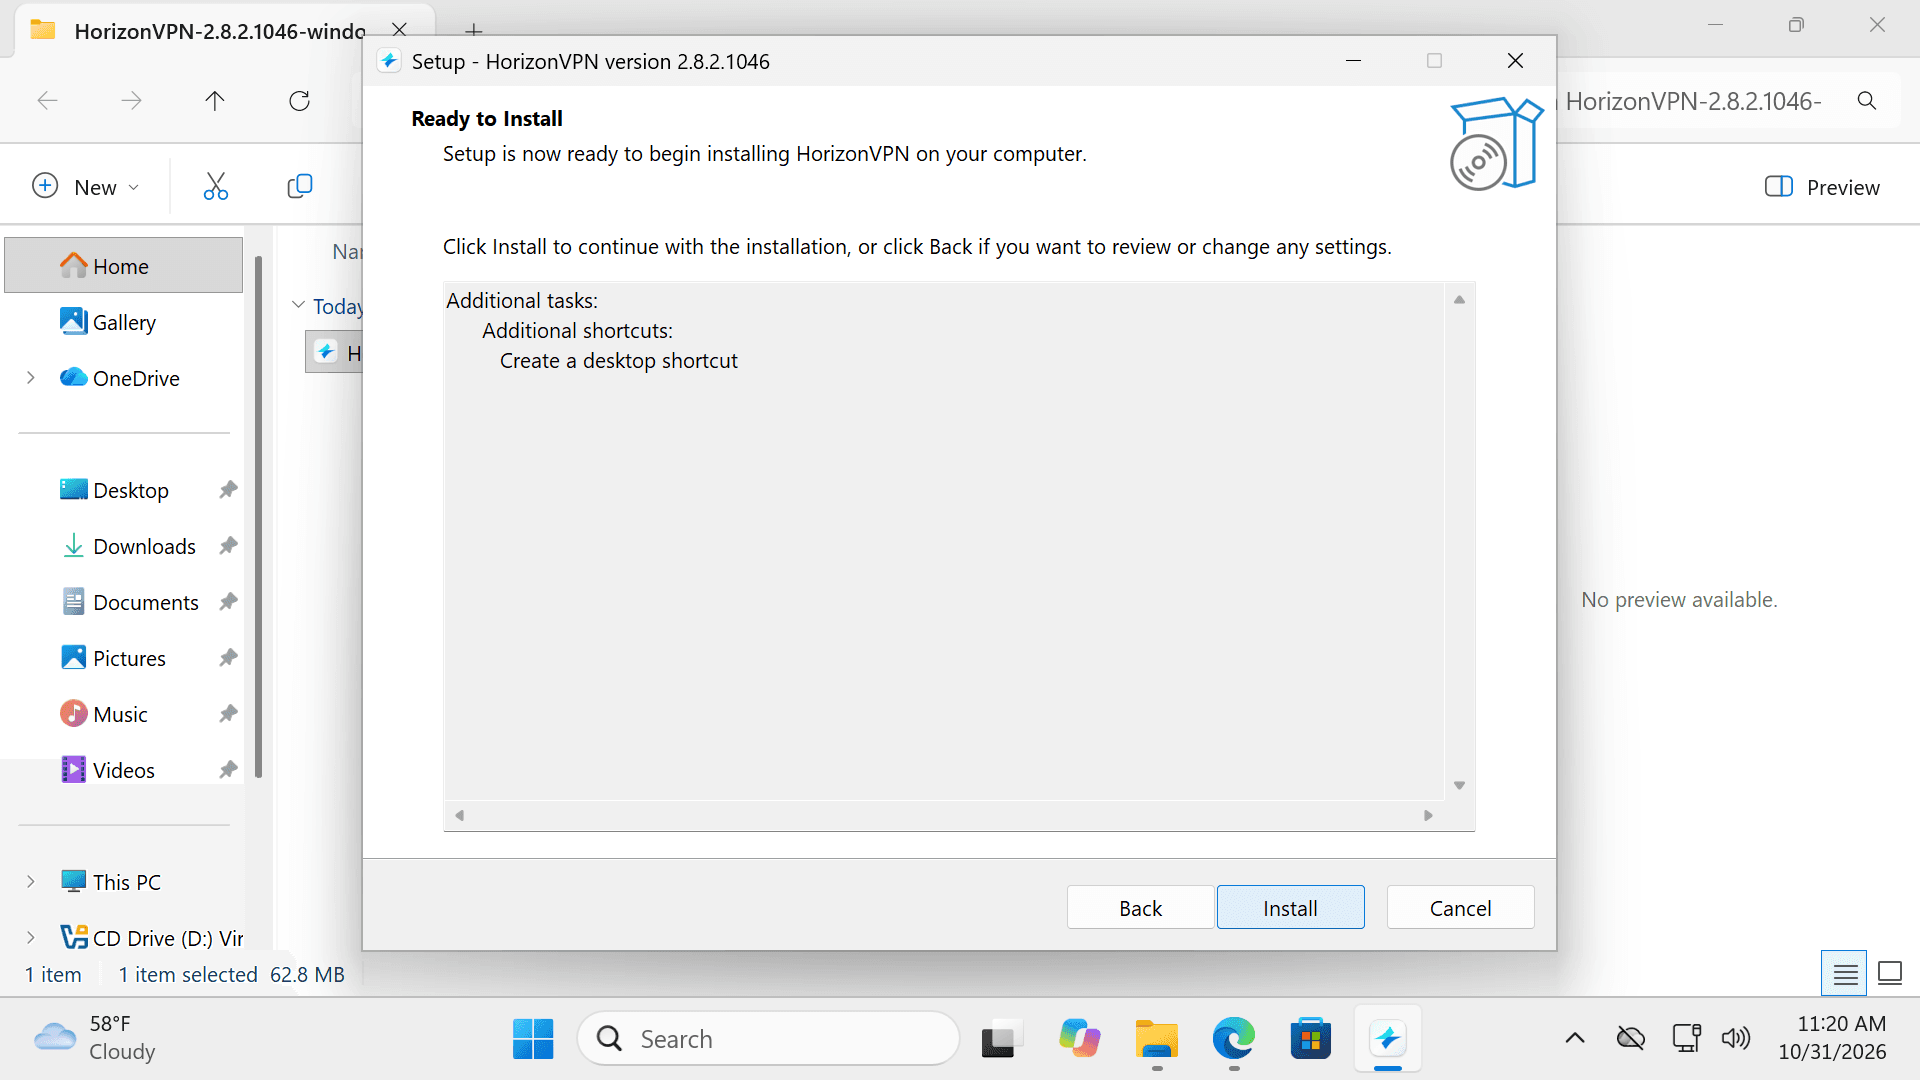Click the HorizonVPN setup taskbar icon

(x=1387, y=1039)
